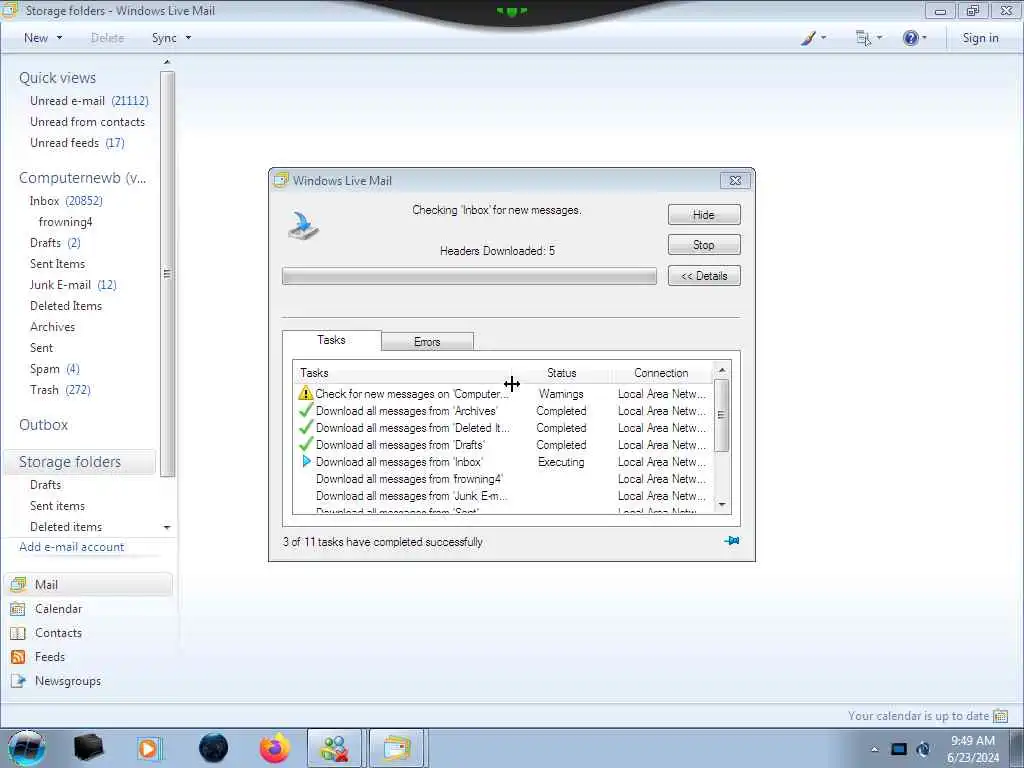Screen dimensions: 1024x768
Task: Open the New dropdown arrow
Action: [59, 38]
